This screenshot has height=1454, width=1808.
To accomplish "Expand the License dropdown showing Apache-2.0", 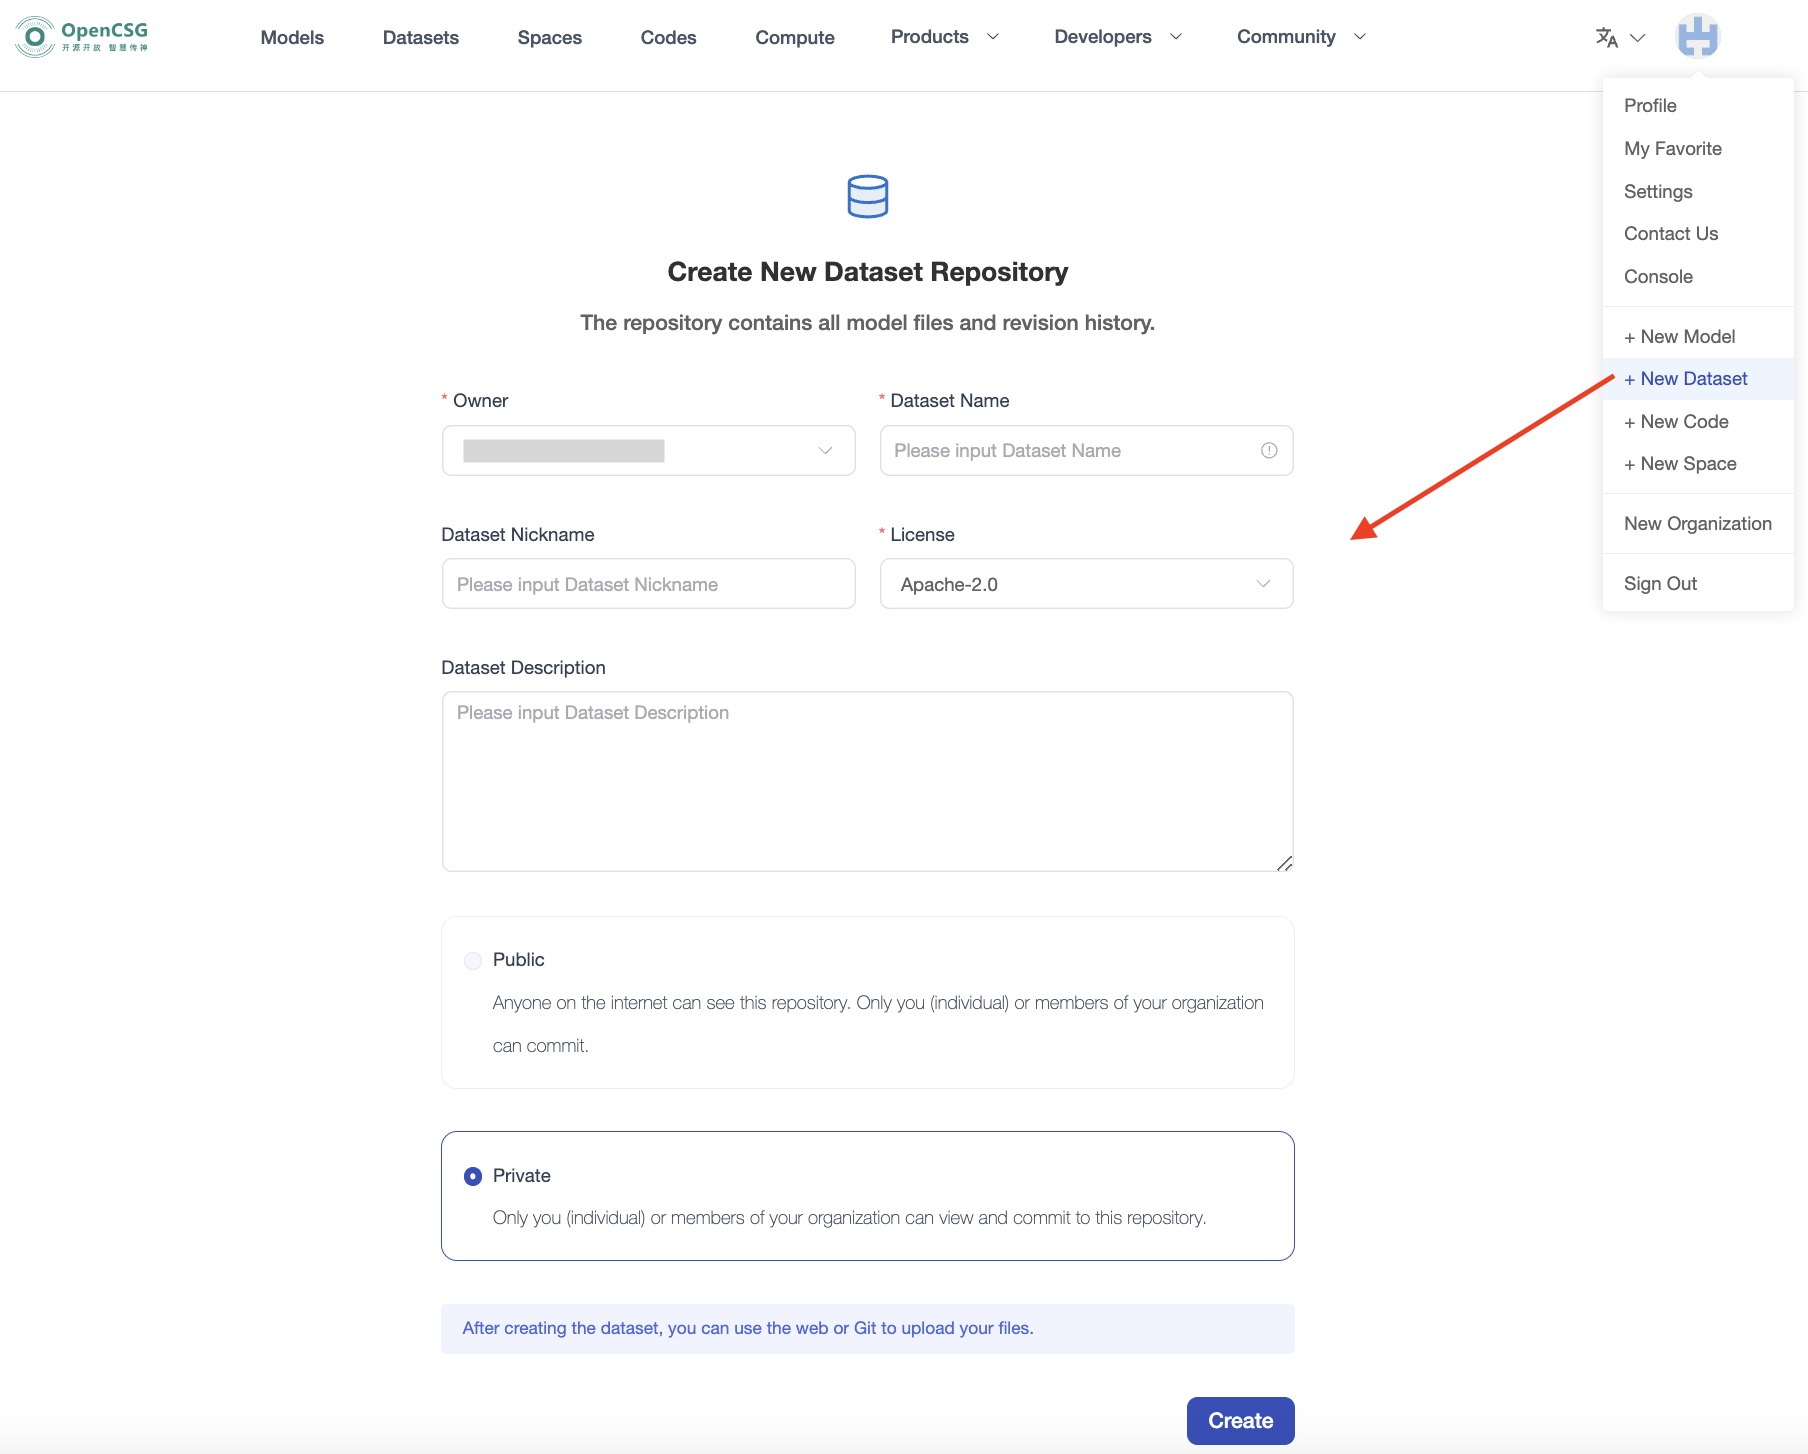I will (x=1086, y=583).
